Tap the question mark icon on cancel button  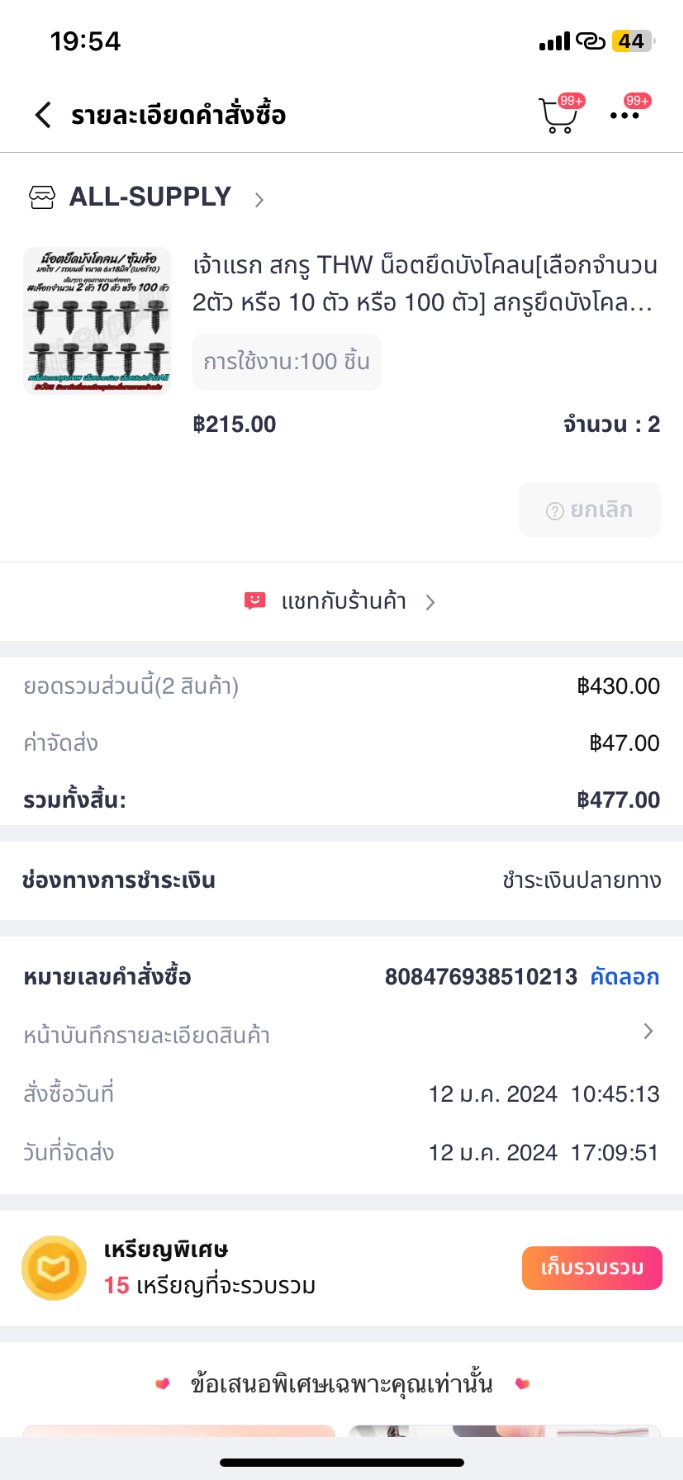click(x=555, y=511)
